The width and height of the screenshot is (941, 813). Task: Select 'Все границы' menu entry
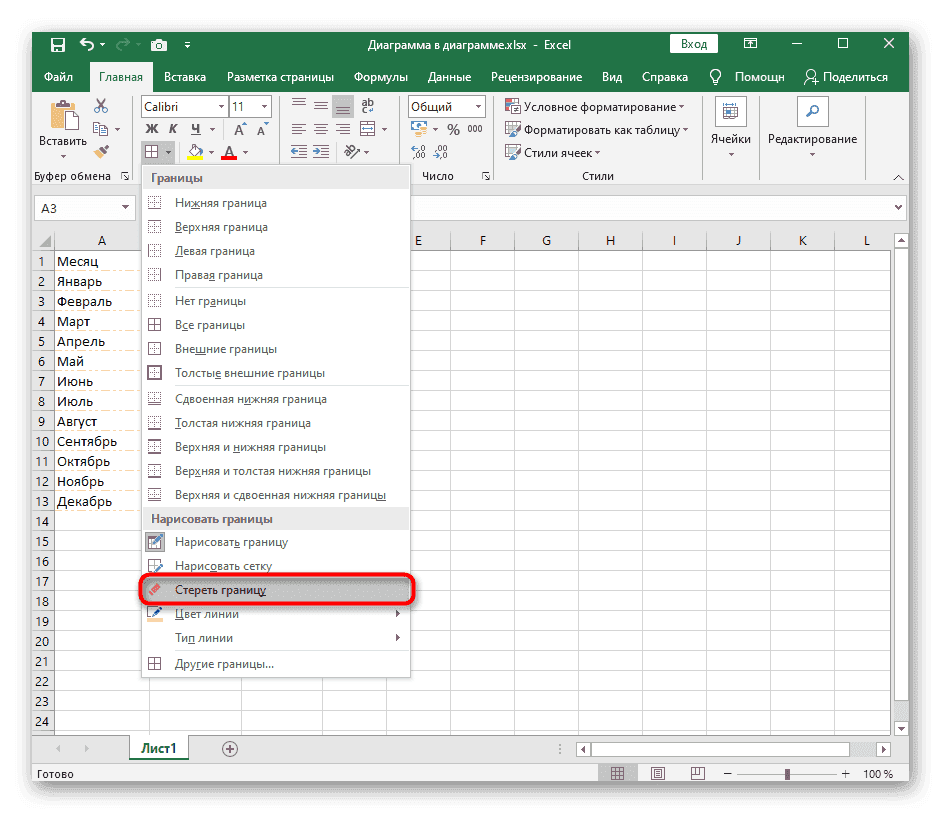pyautogui.click(x=210, y=325)
